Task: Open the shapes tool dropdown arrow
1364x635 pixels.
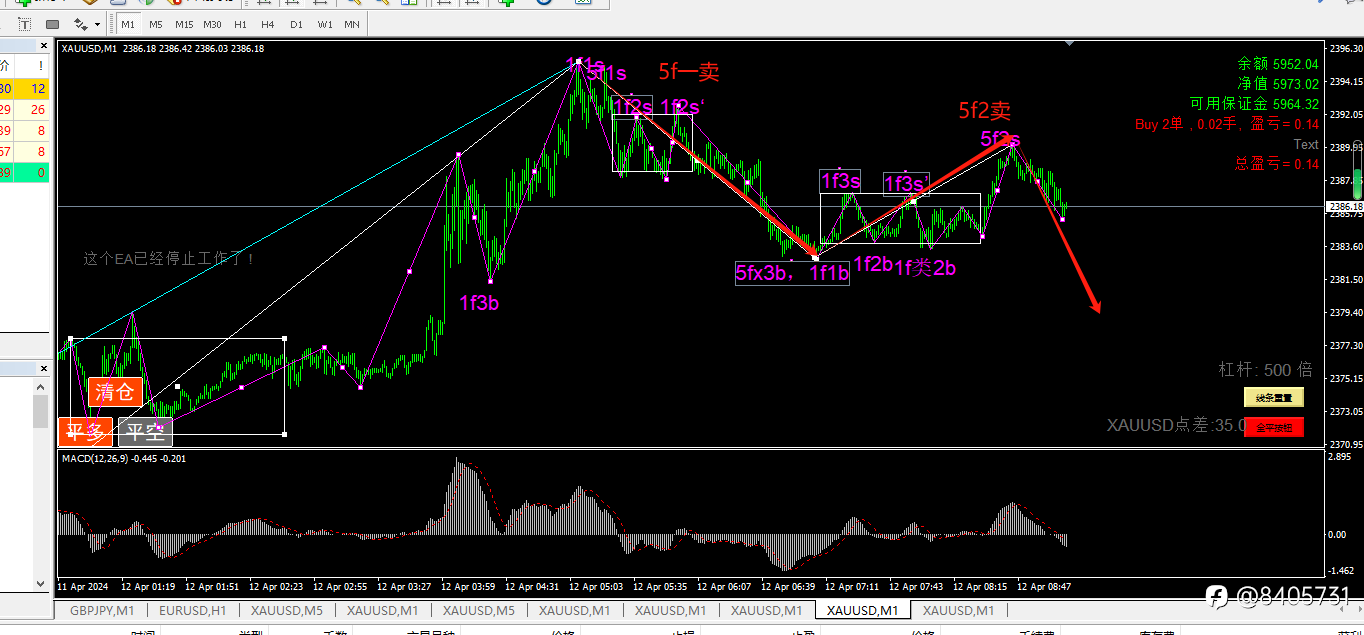Action: [96, 23]
